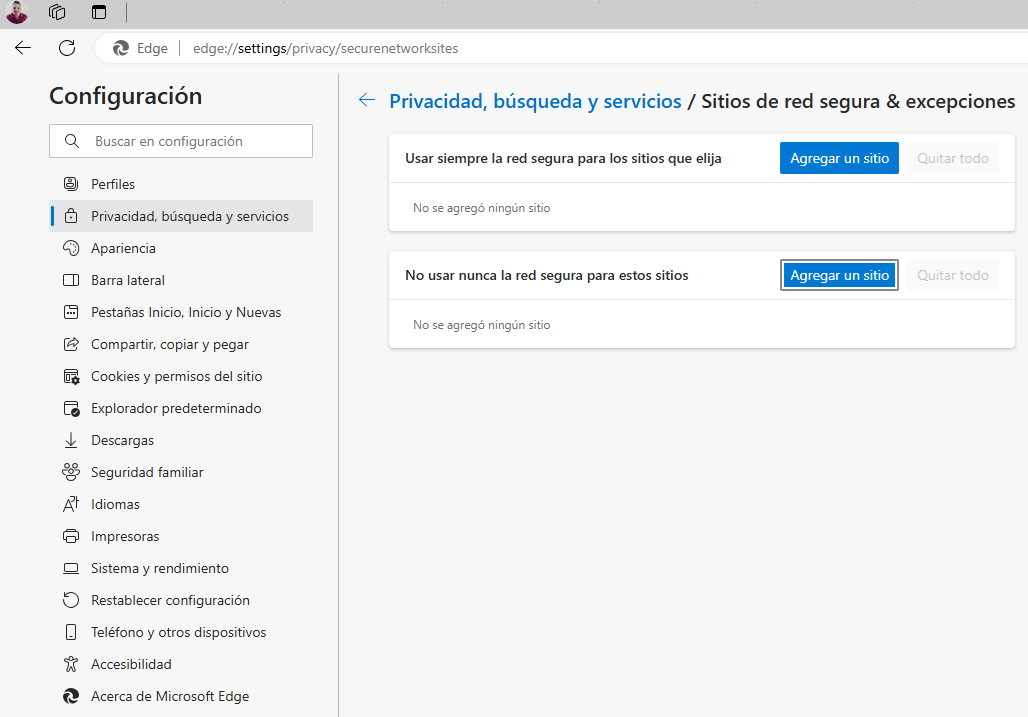The height and width of the screenshot is (717, 1028).
Task: Open Barra lateral settings
Action: coord(127,280)
